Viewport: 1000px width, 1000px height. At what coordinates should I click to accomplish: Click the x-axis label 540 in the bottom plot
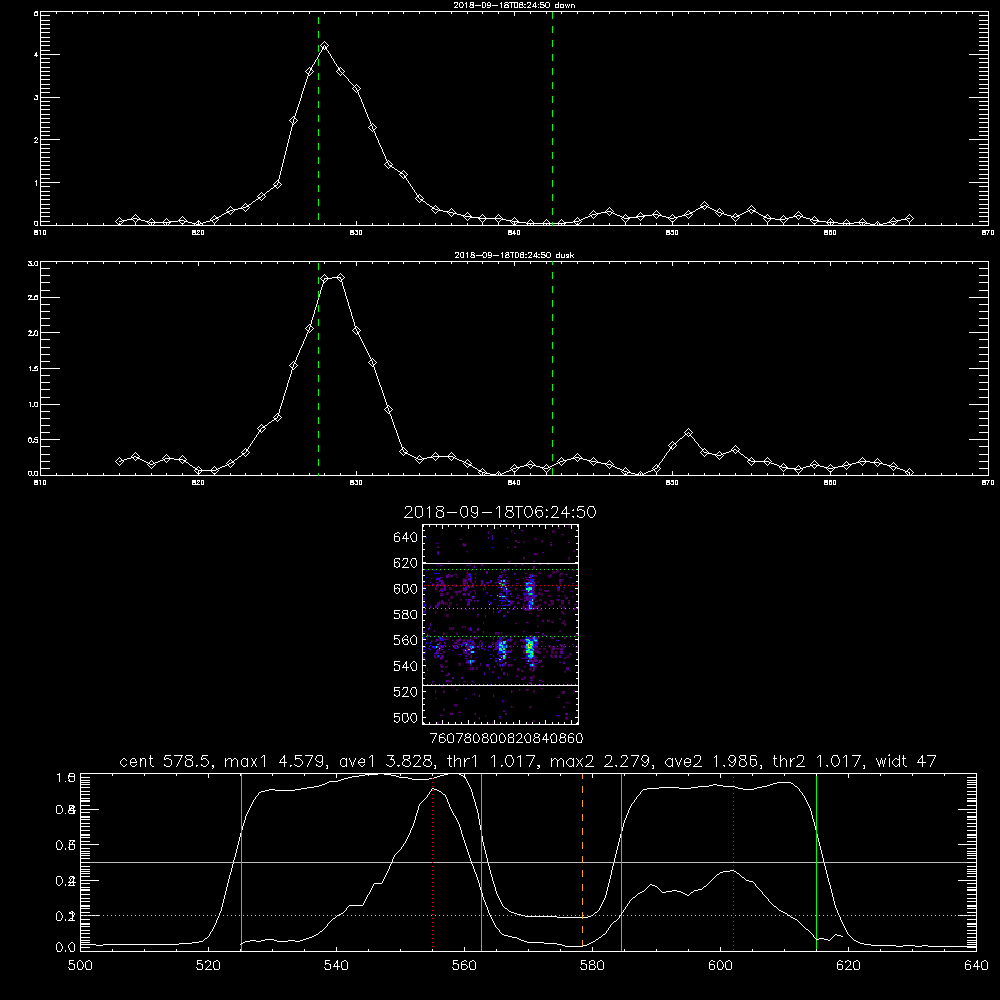336,966
